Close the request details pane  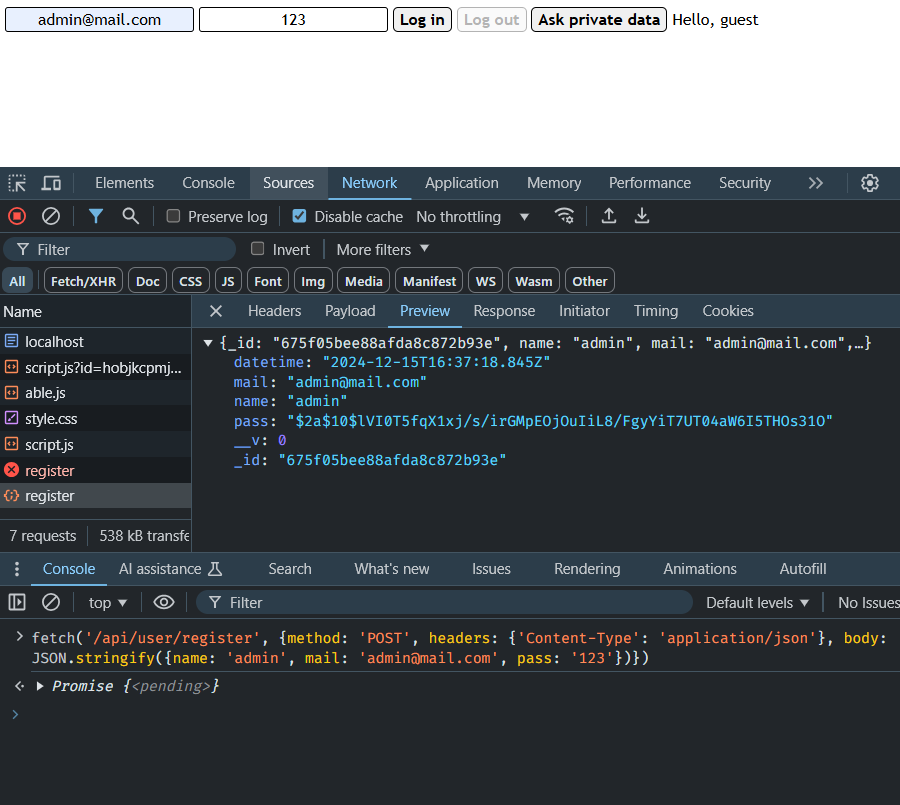(216, 311)
